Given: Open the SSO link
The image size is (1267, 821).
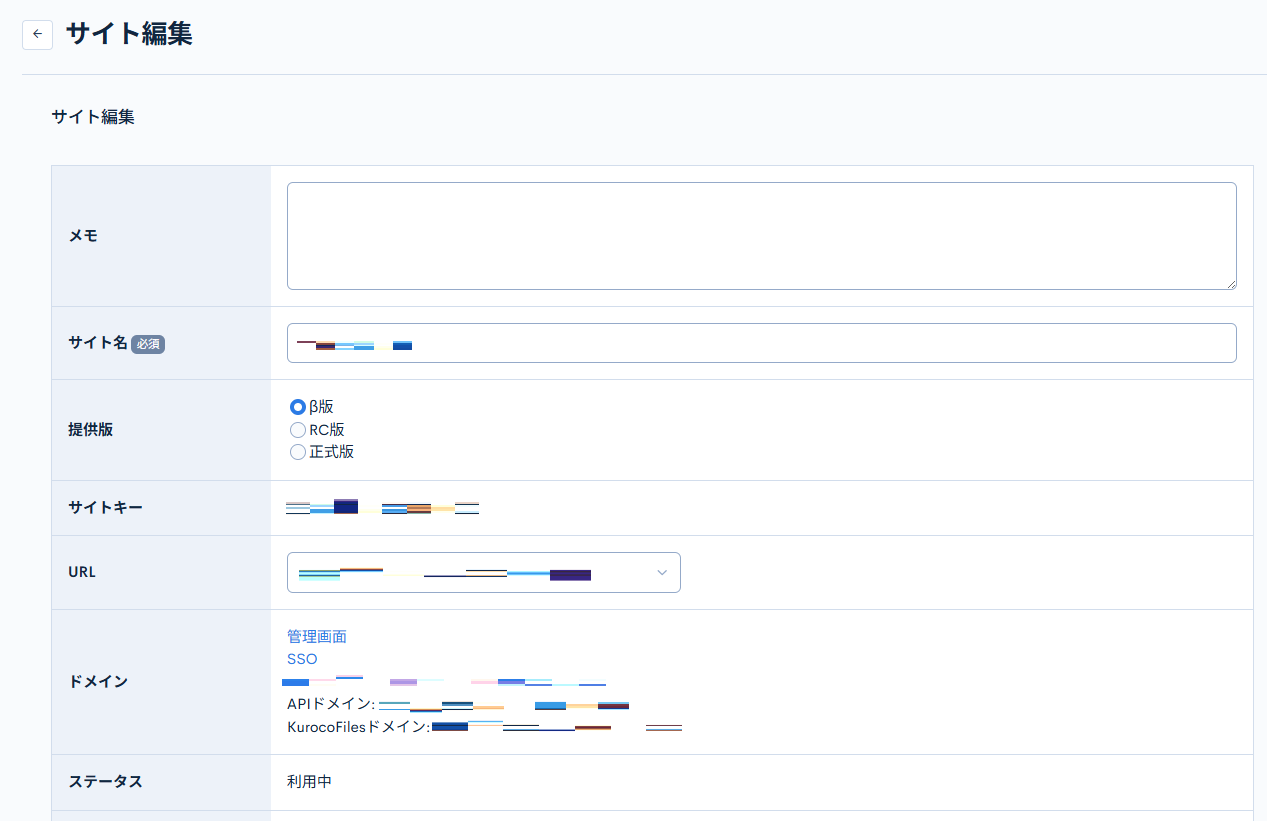Looking at the screenshot, I should click(302, 659).
